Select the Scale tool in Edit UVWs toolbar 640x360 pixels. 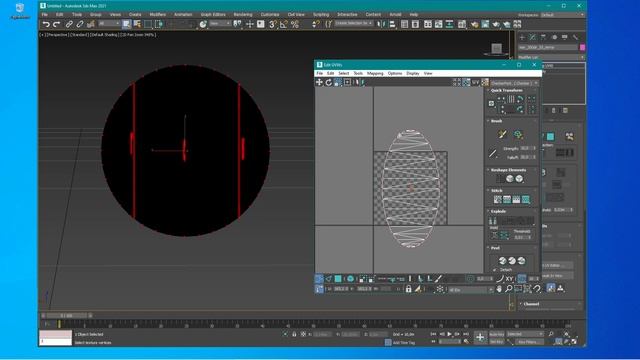pyautogui.click(x=338, y=82)
